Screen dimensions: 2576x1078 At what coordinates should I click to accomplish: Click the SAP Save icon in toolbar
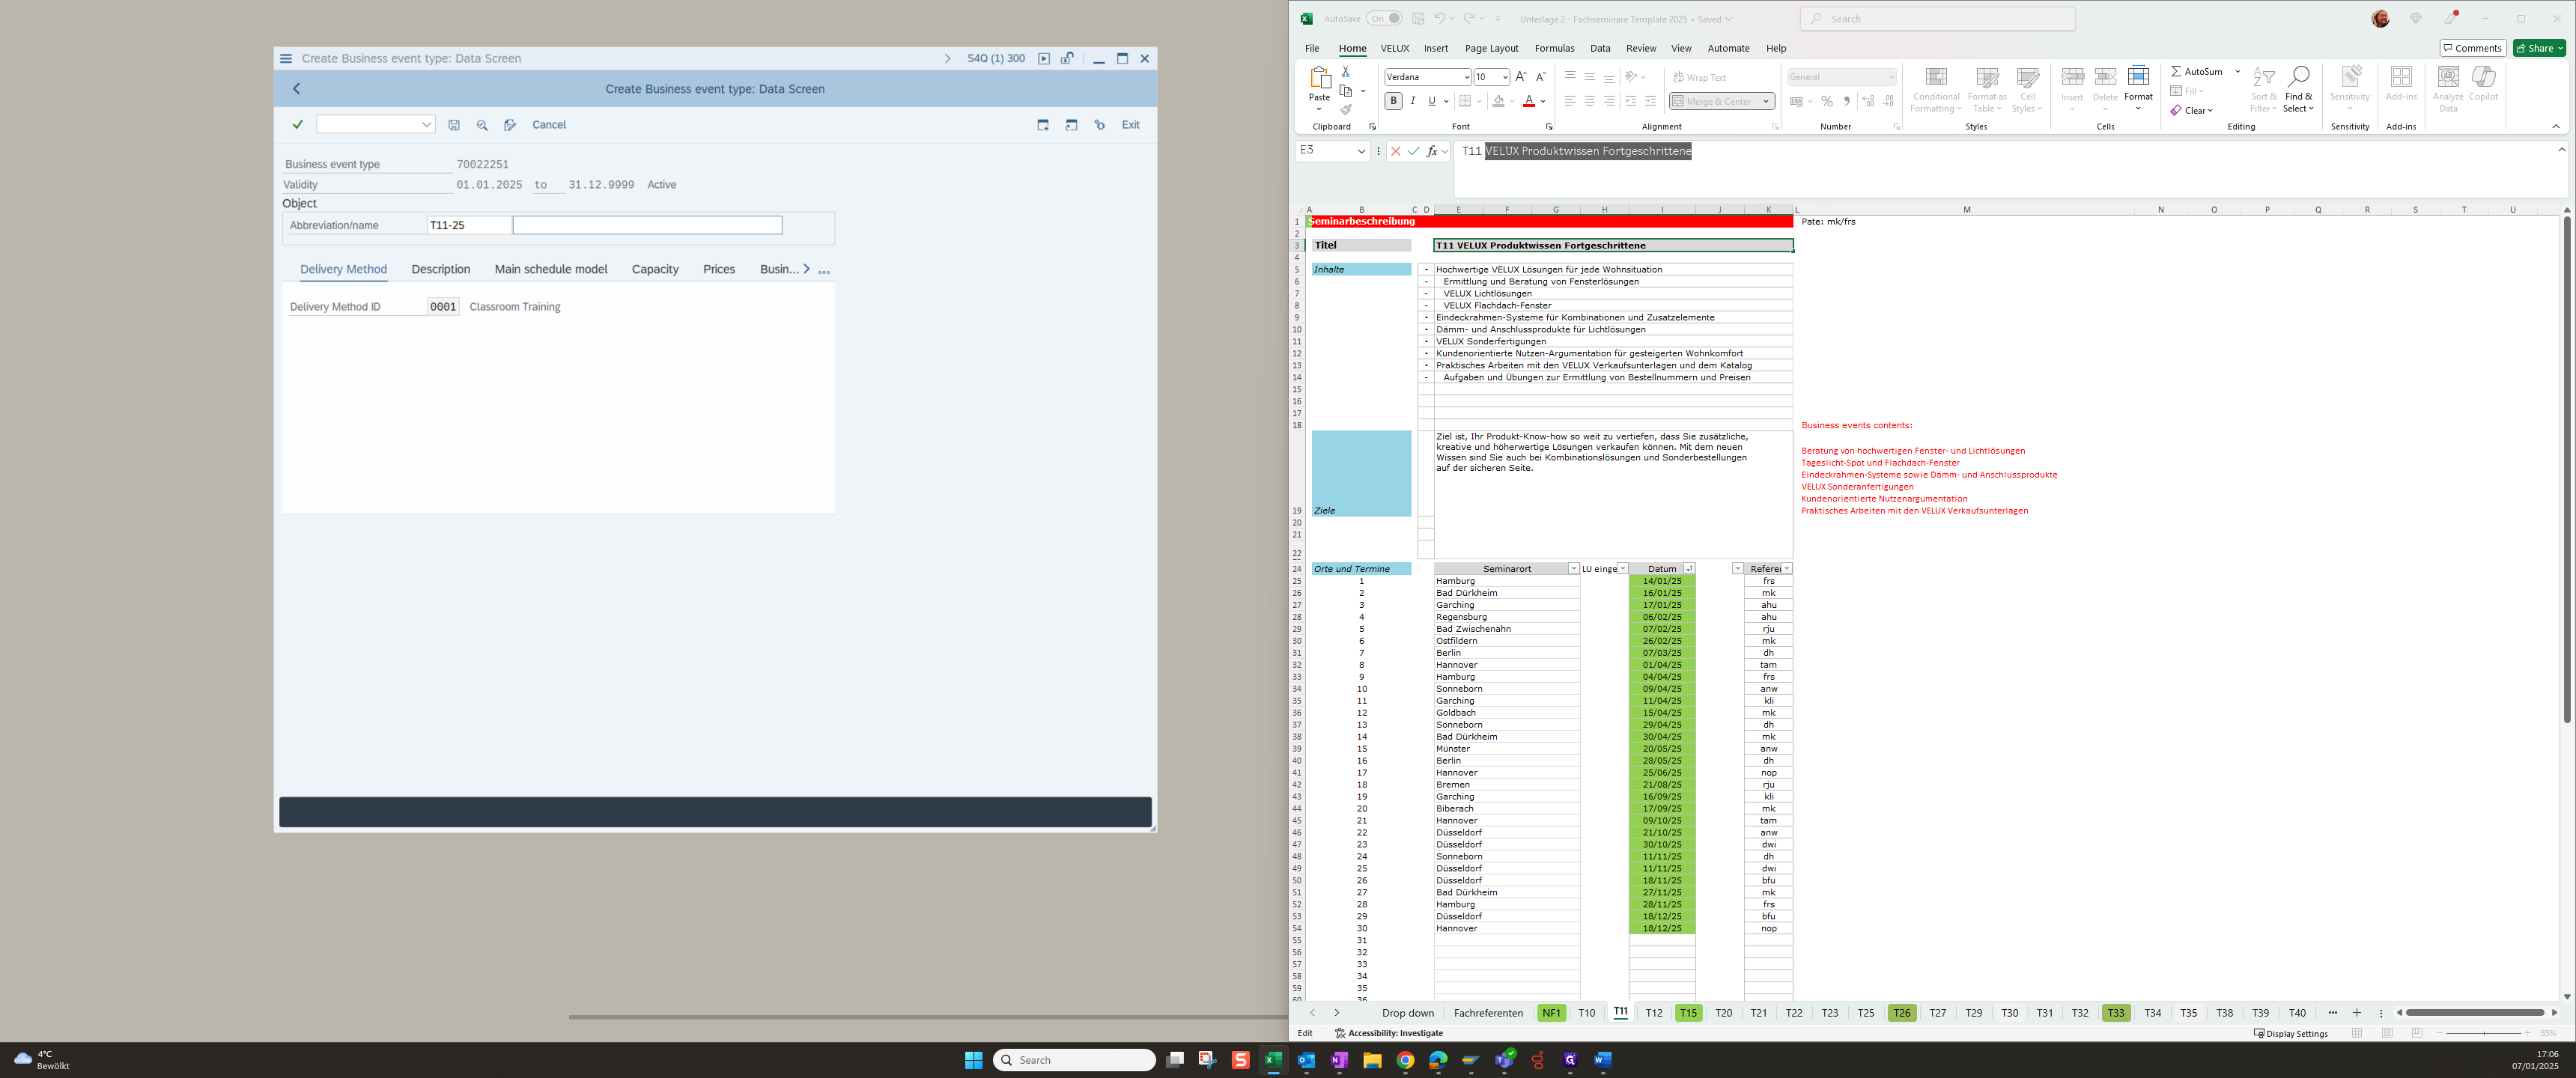point(454,125)
